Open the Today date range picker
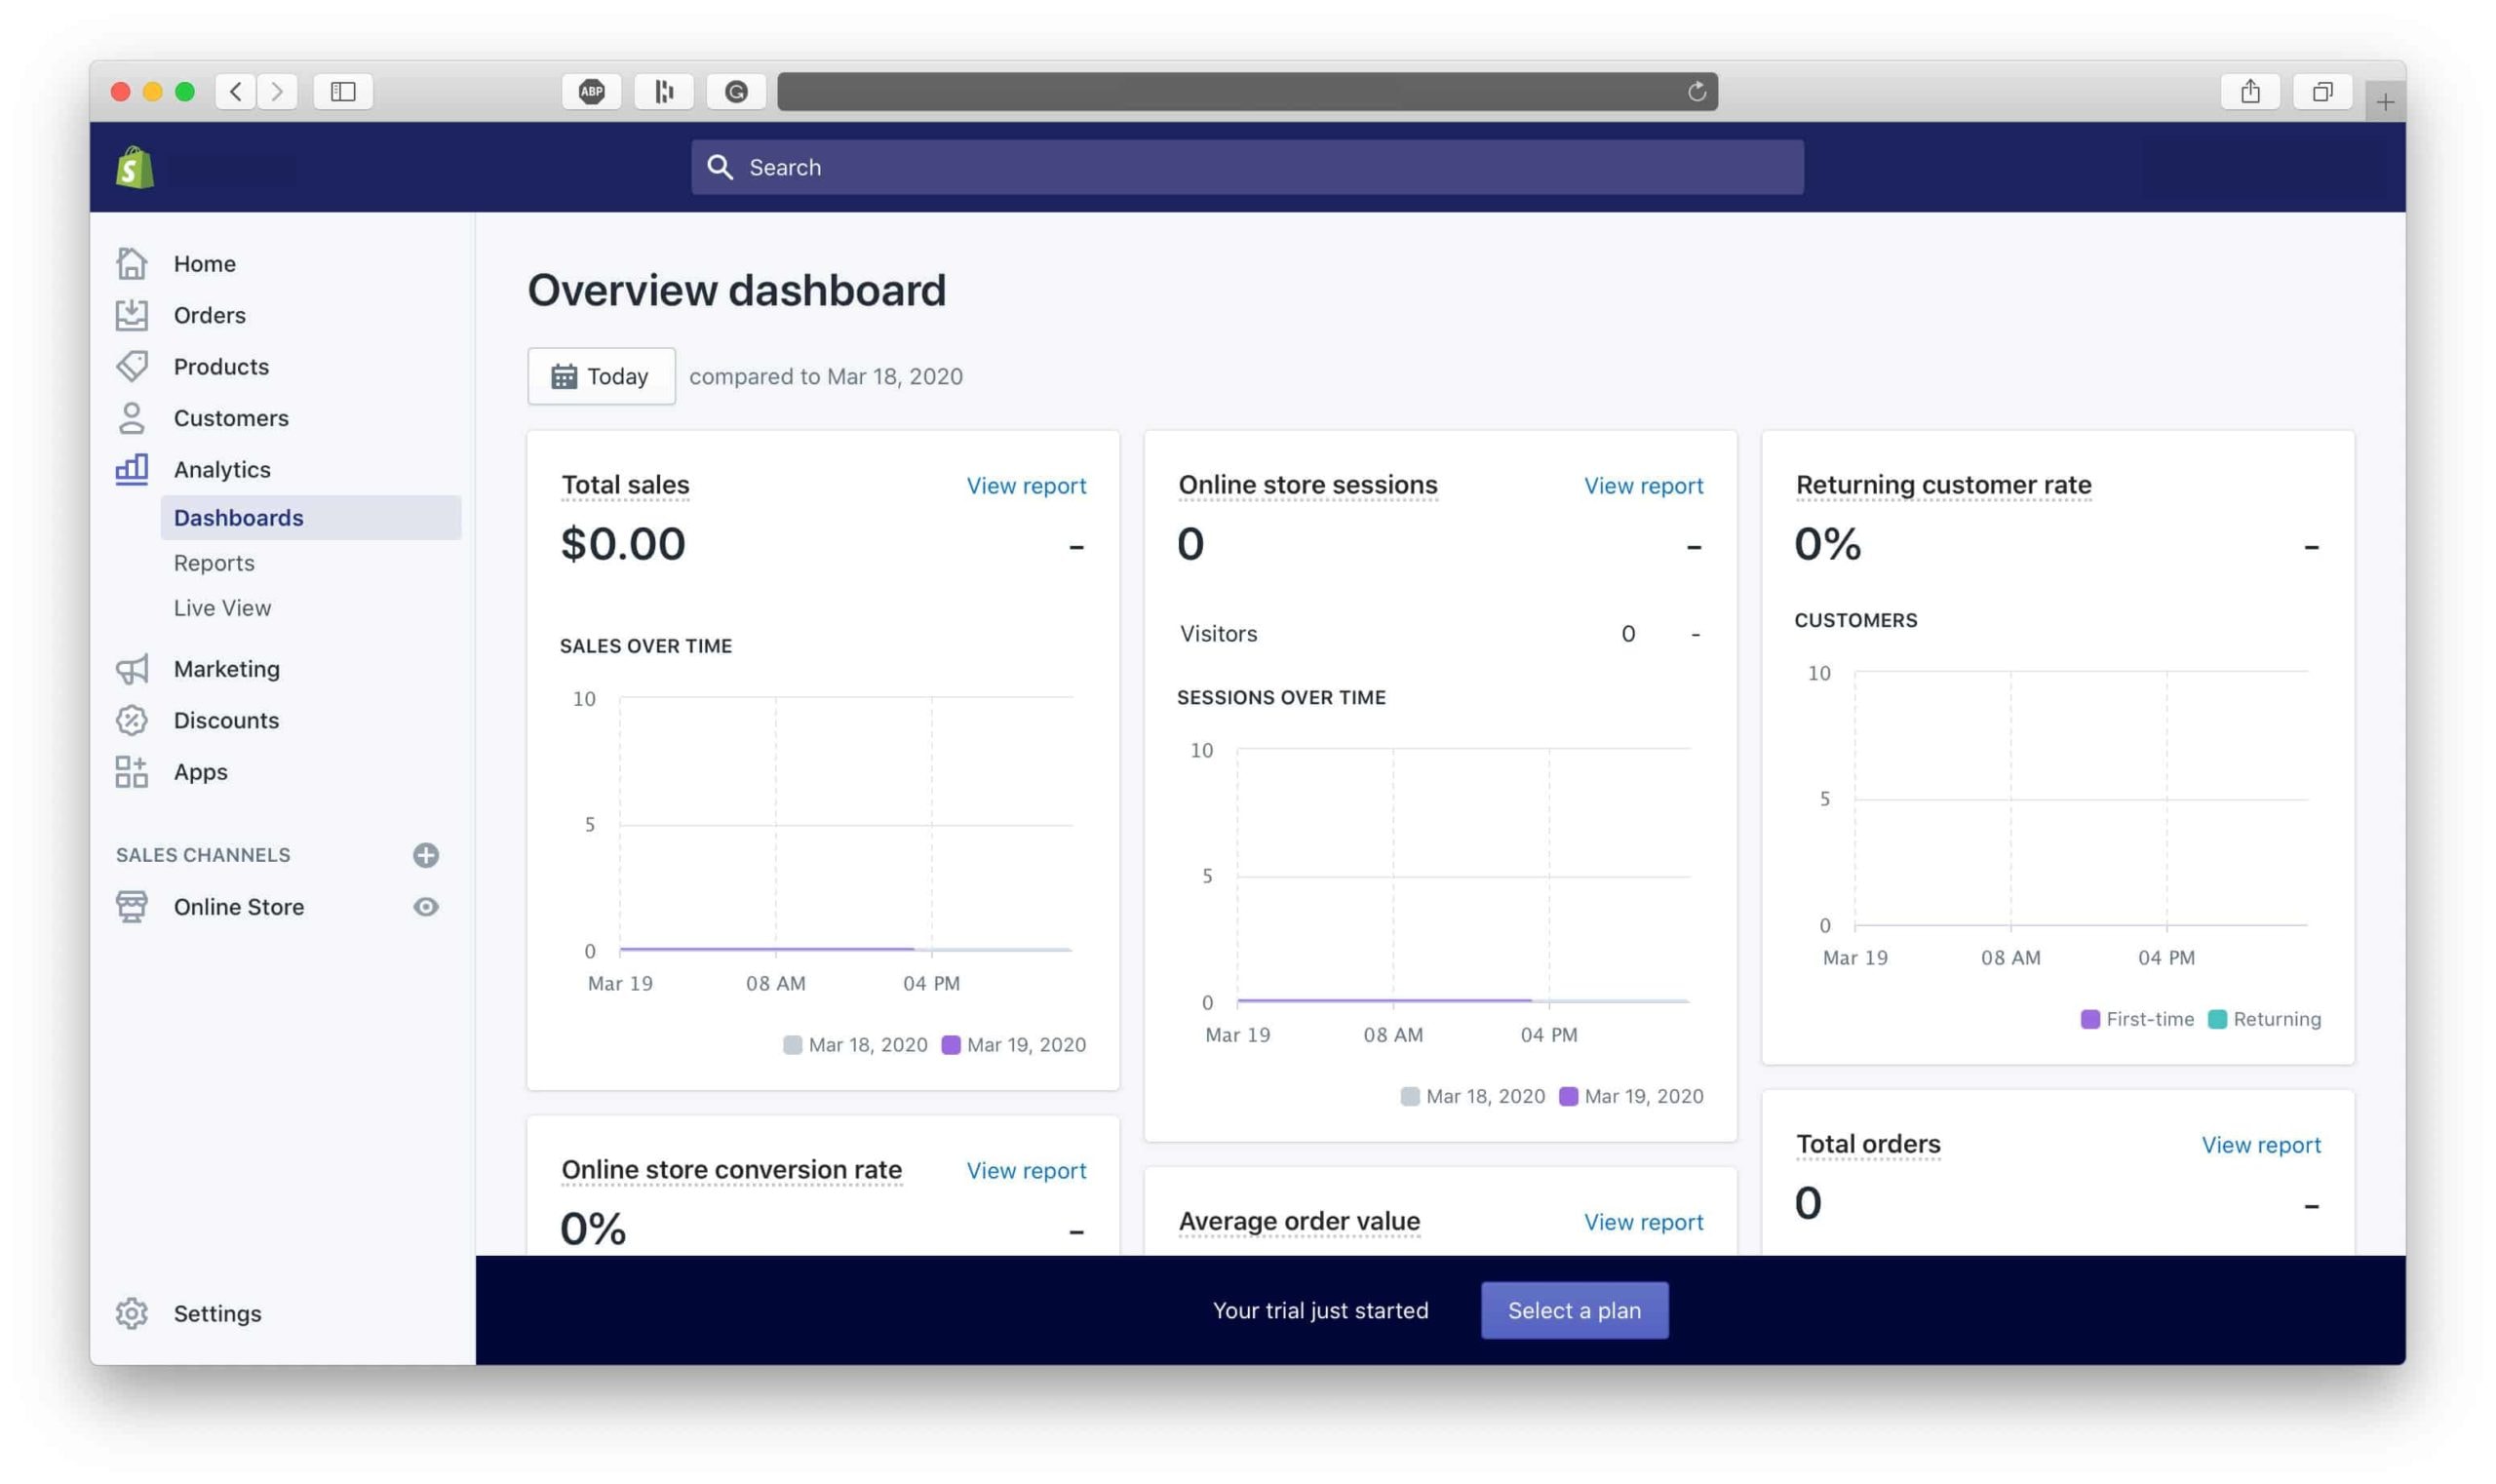Screen dimensions: 2496x1484 (x=601, y=376)
